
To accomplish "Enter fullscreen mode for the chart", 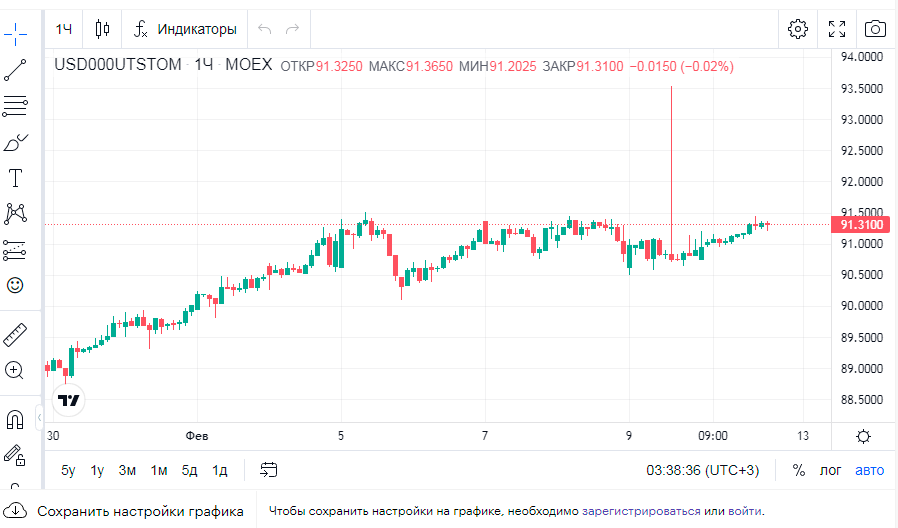I will pyautogui.click(x=837, y=29).
